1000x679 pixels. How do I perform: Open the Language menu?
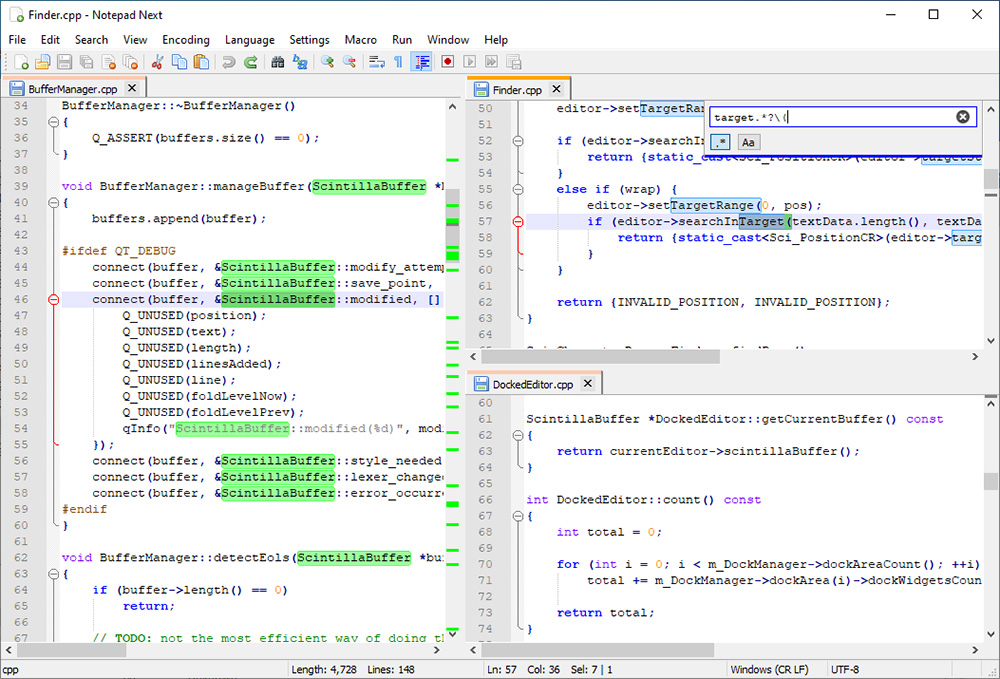(249, 40)
